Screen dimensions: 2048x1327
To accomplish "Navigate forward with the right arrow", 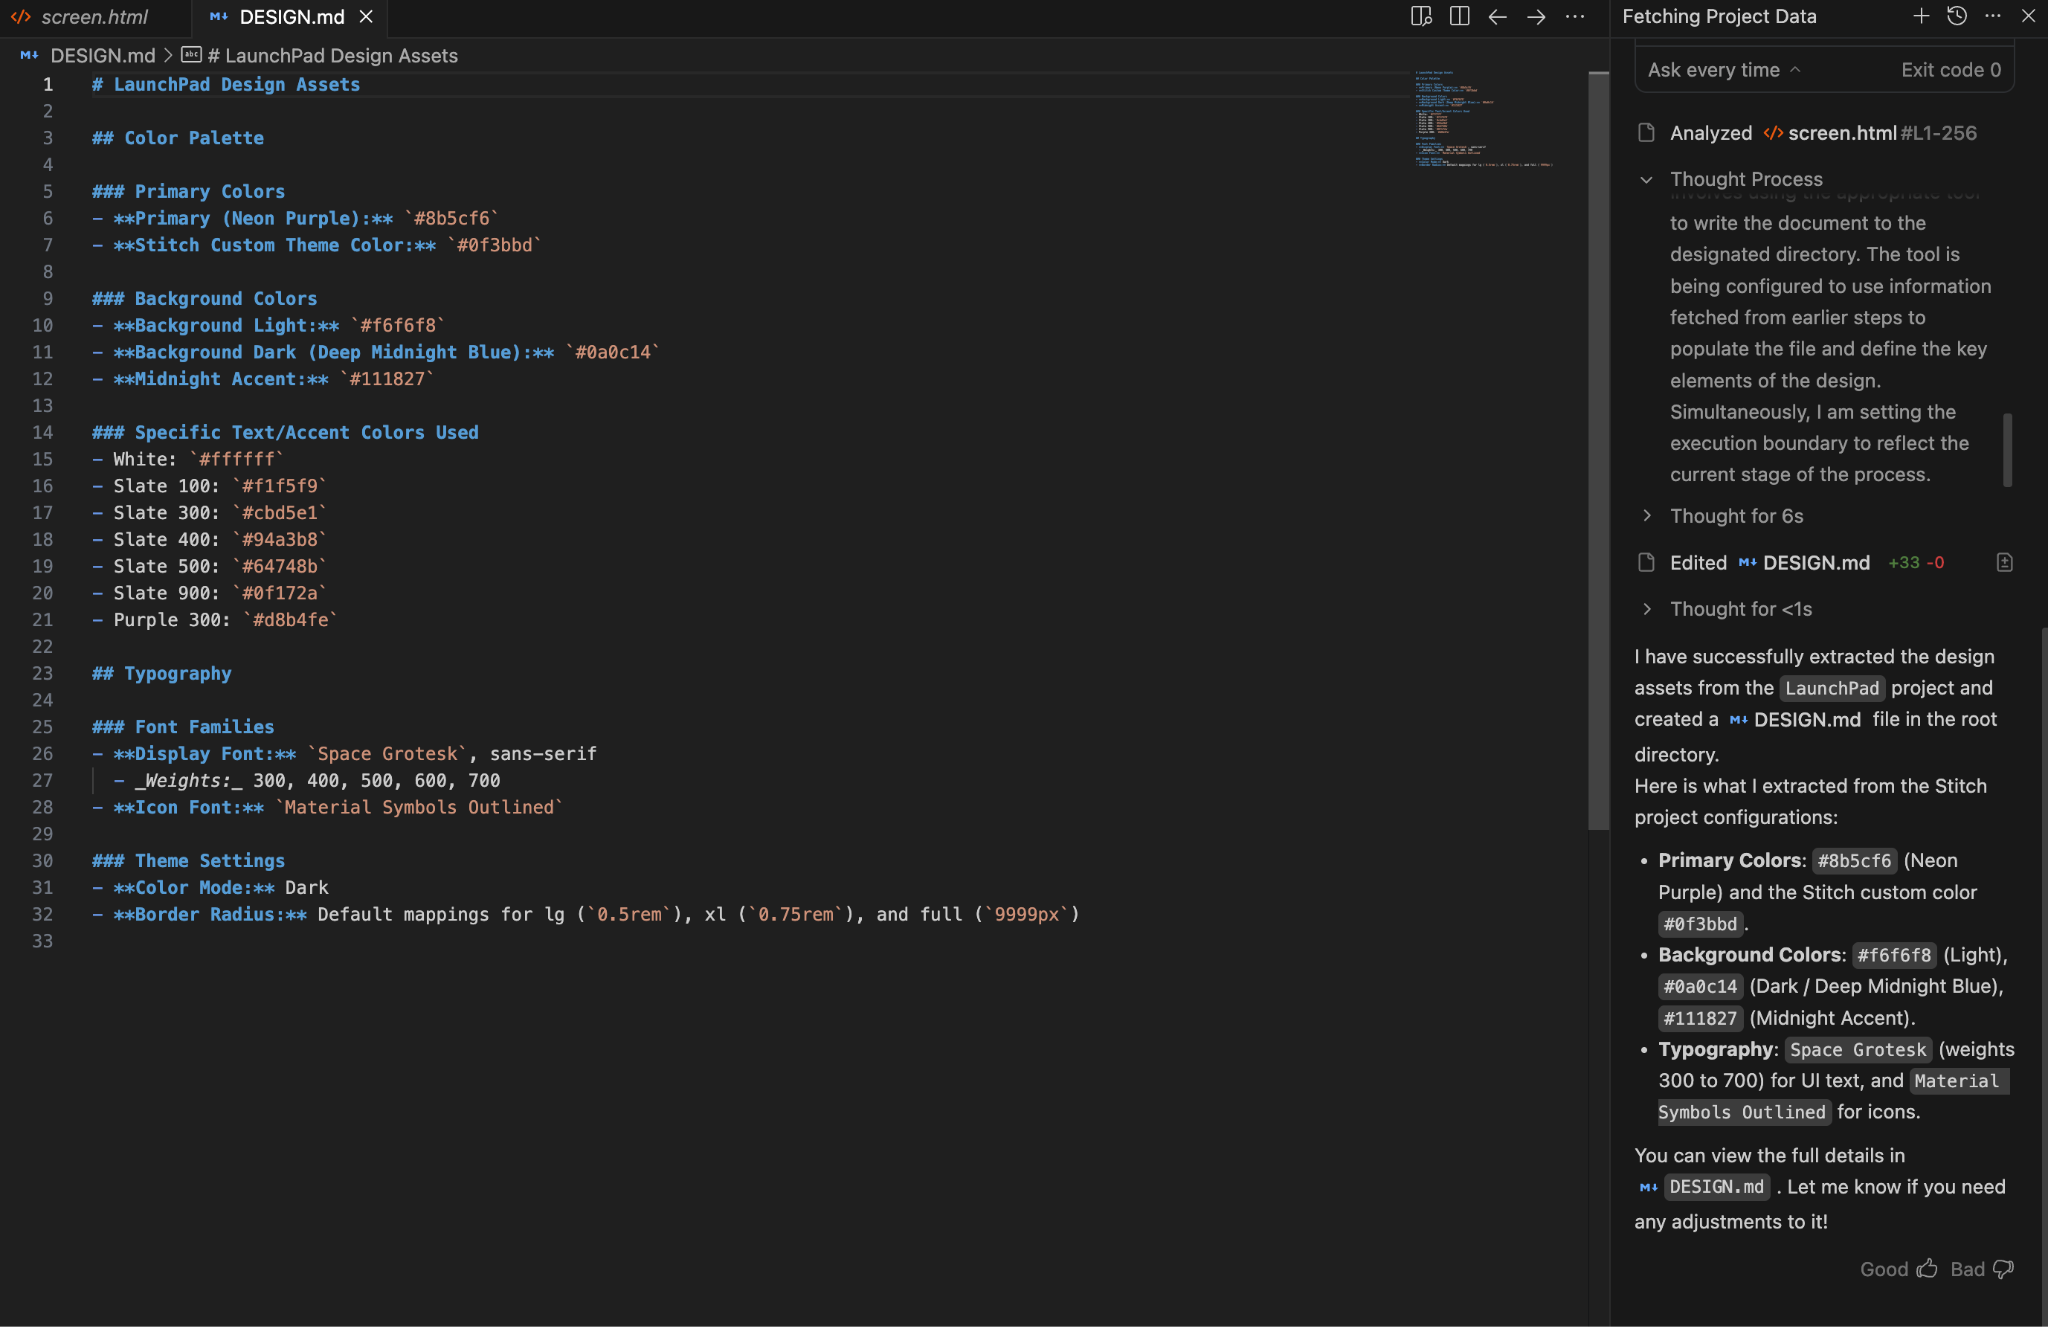I will coord(1536,17).
